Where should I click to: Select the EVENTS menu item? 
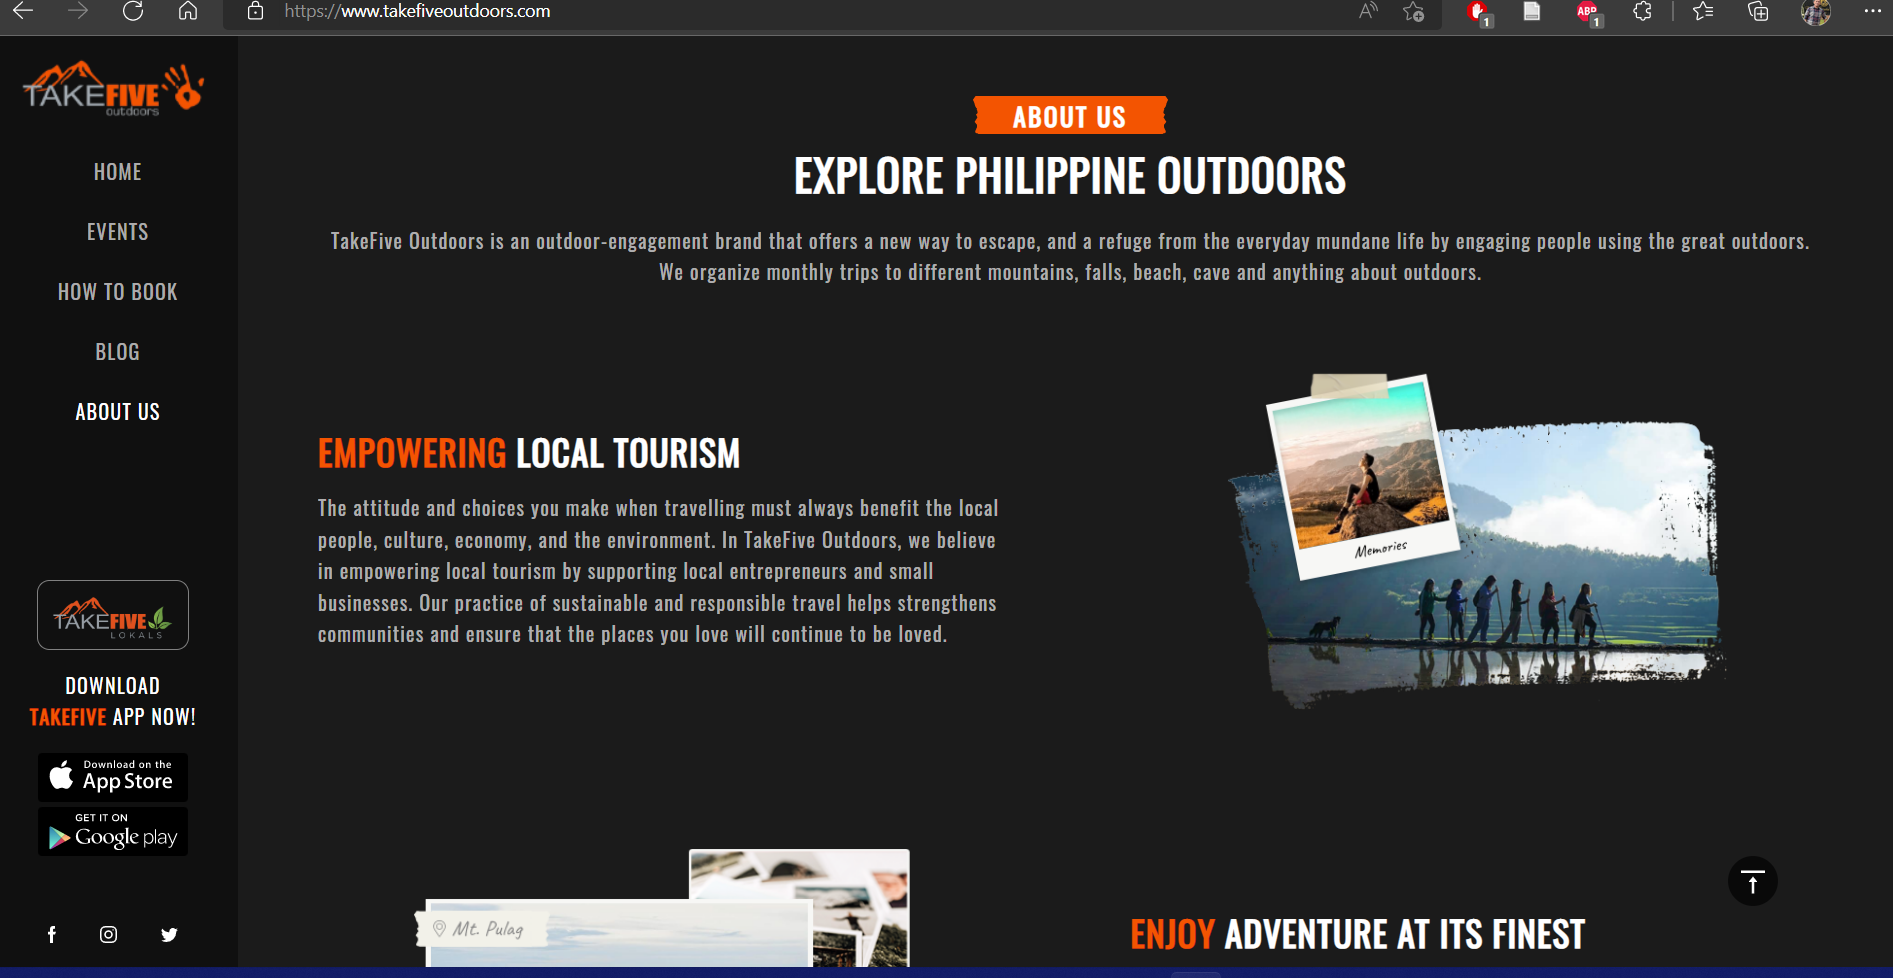click(117, 231)
